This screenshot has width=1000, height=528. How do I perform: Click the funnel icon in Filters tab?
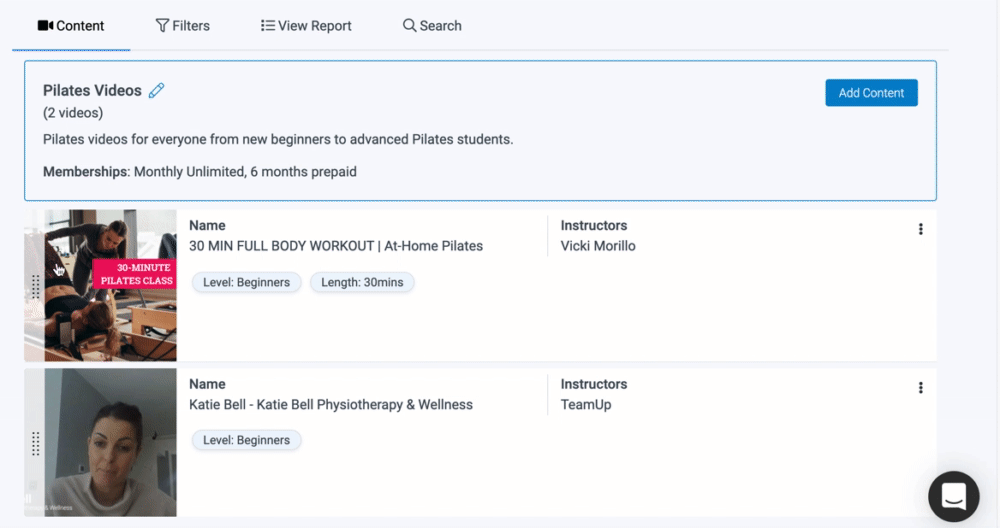162,26
